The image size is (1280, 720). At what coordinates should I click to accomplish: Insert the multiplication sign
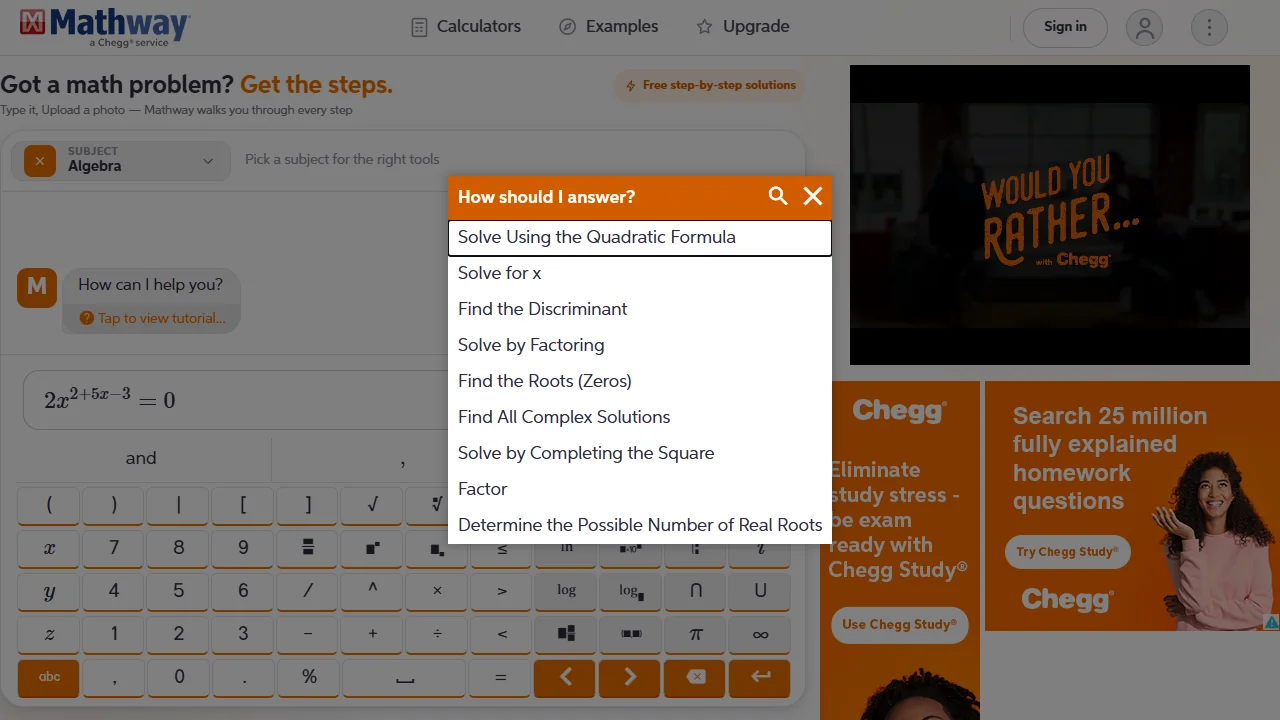coord(437,591)
